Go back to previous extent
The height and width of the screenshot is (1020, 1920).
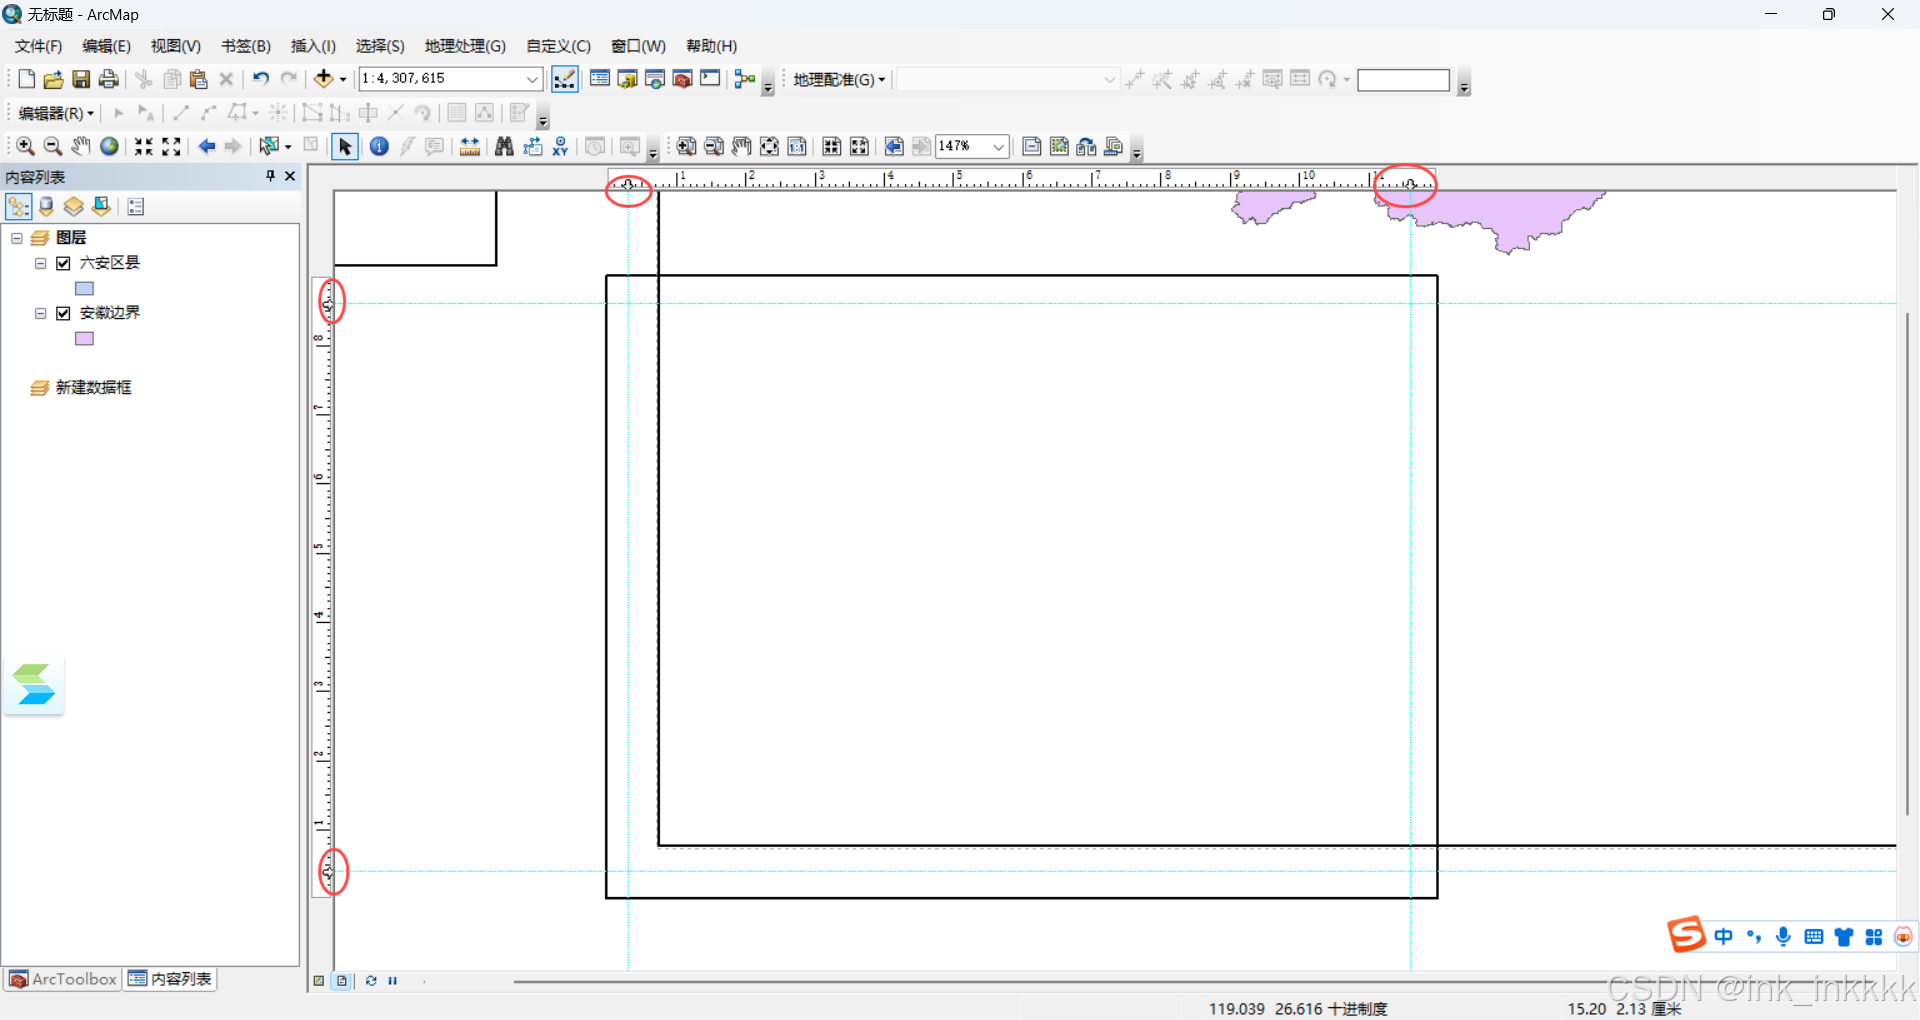pyautogui.click(x=207, y=146)
